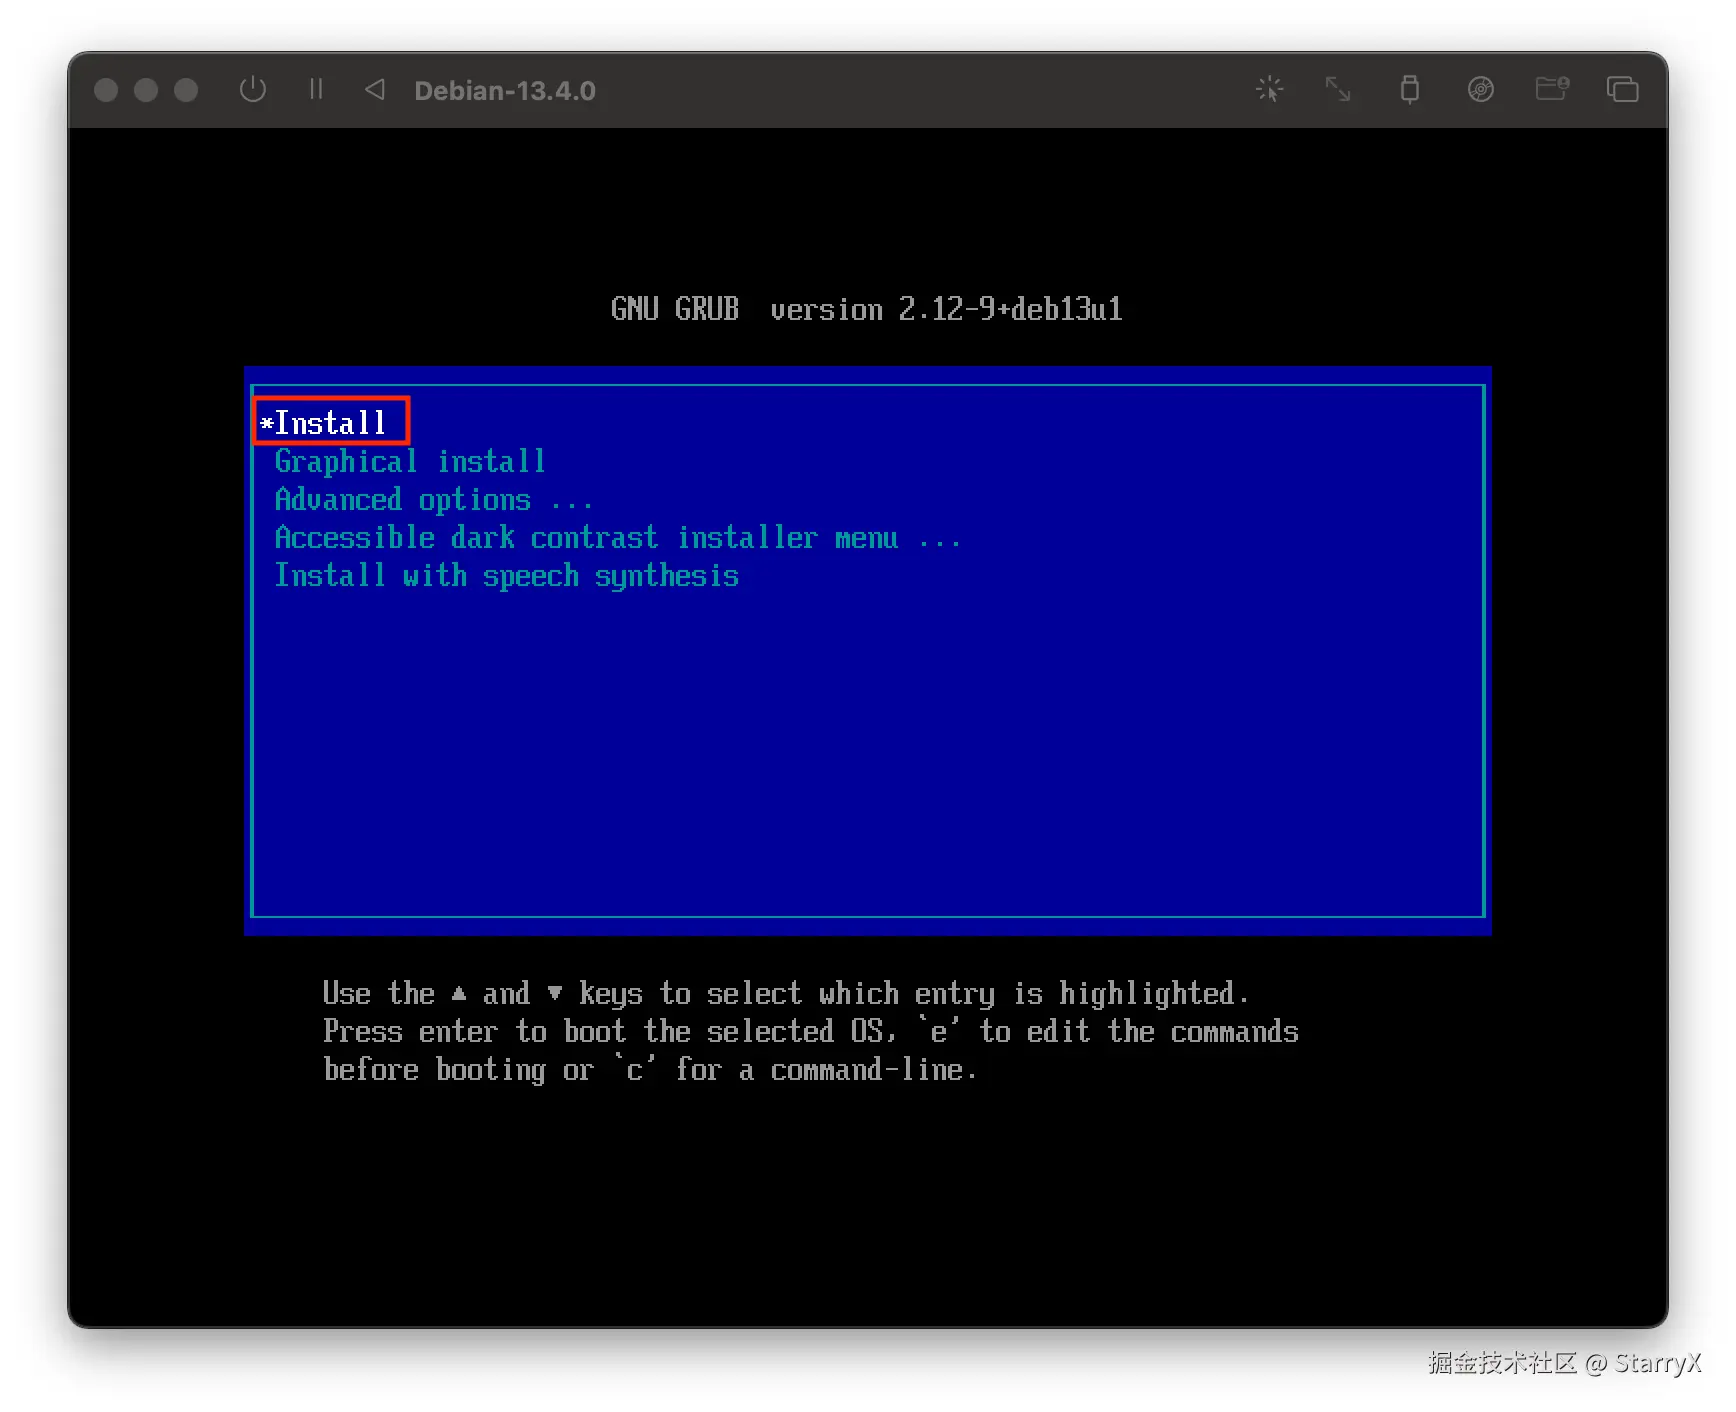Open the disc drive image icon menu
Viewport: 1736px width, 1412px height.
[1481, 90]
